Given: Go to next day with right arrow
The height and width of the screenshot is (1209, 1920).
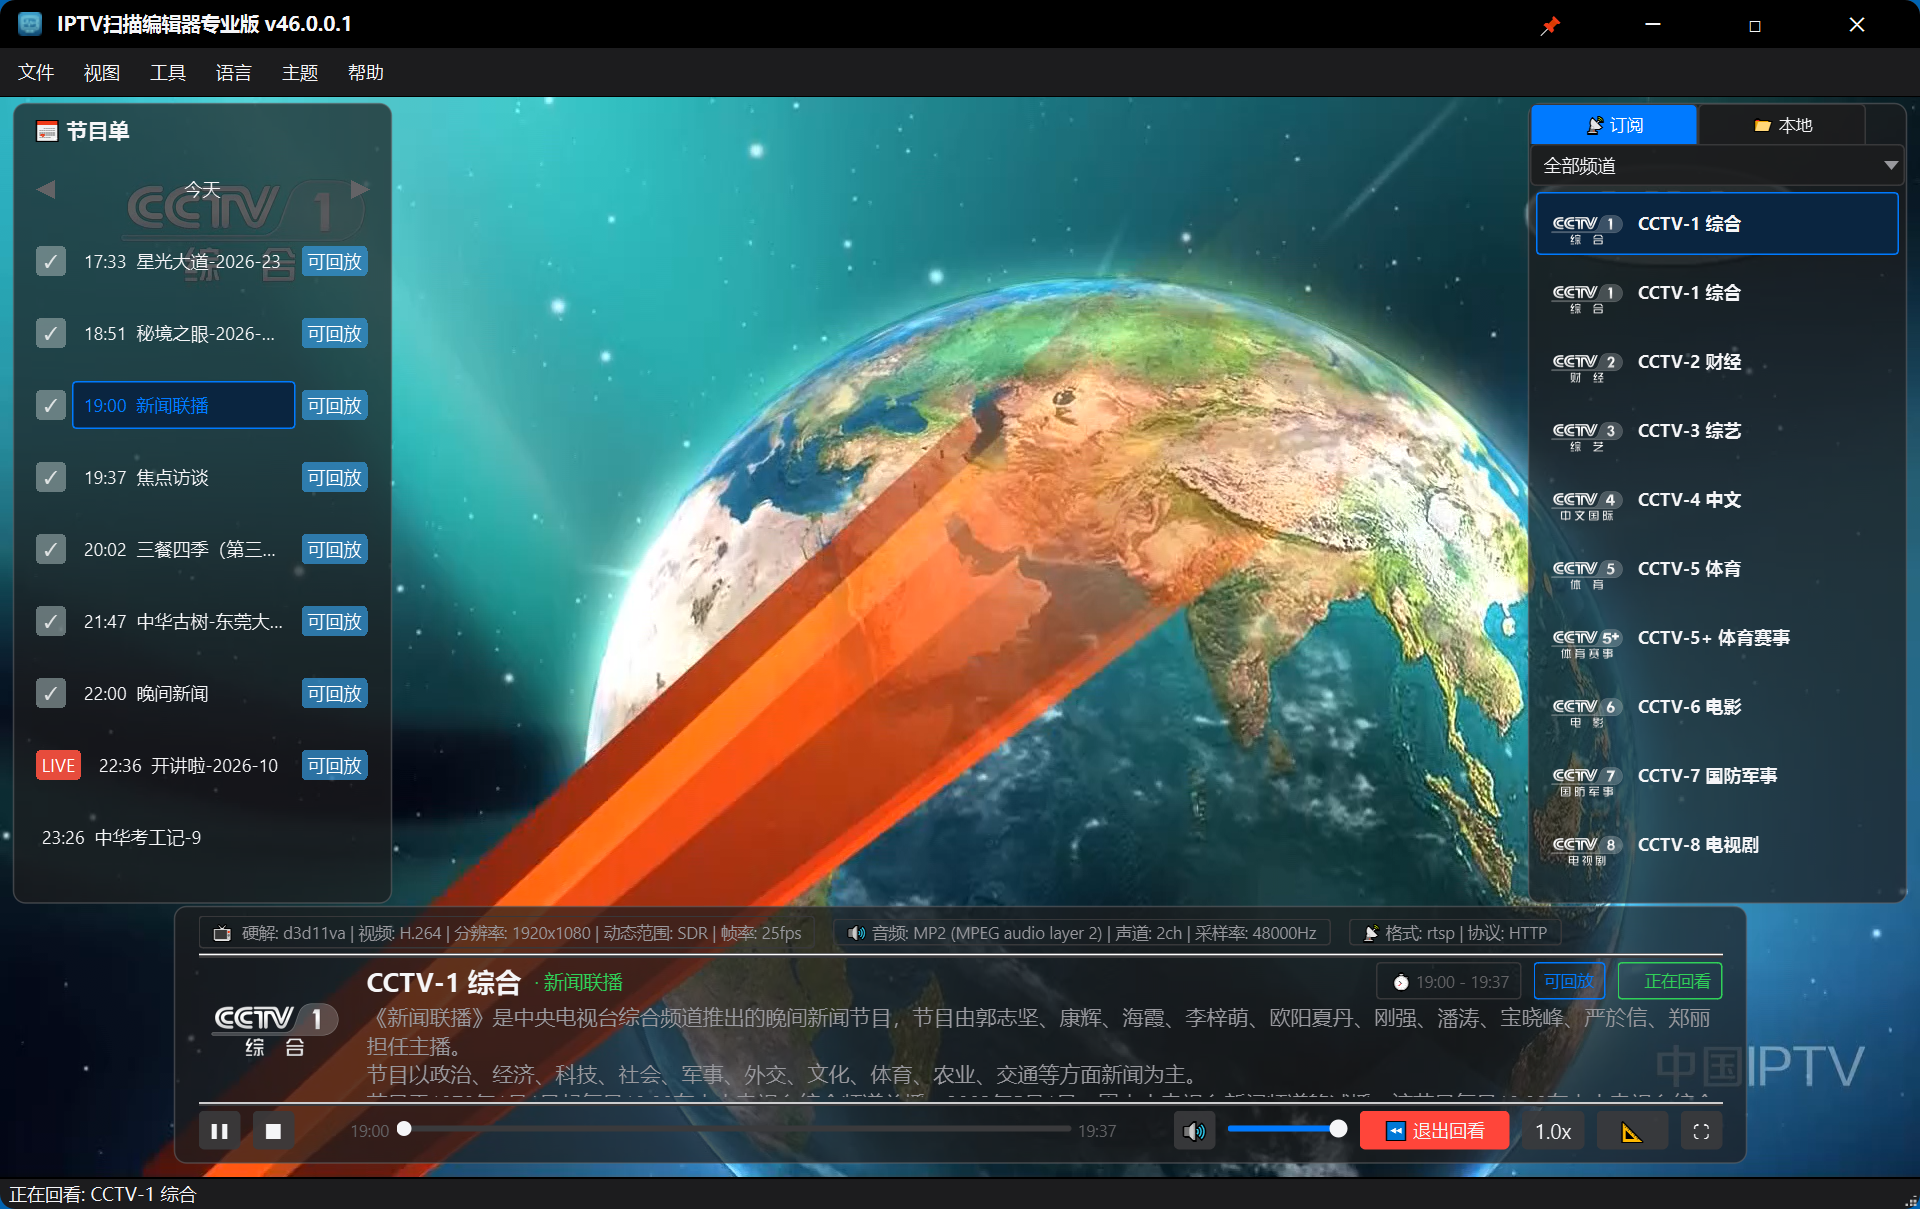Looking at the screenshot, I should click(x=360, y=189).
